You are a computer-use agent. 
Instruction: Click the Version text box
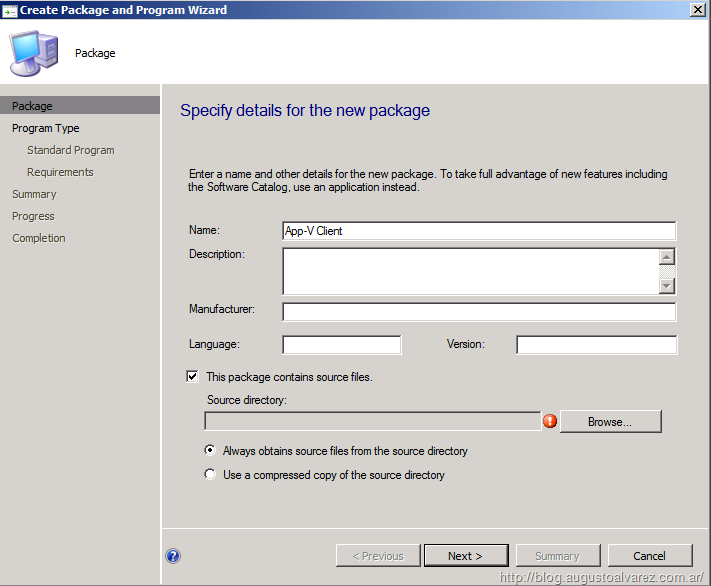[596, 345]
